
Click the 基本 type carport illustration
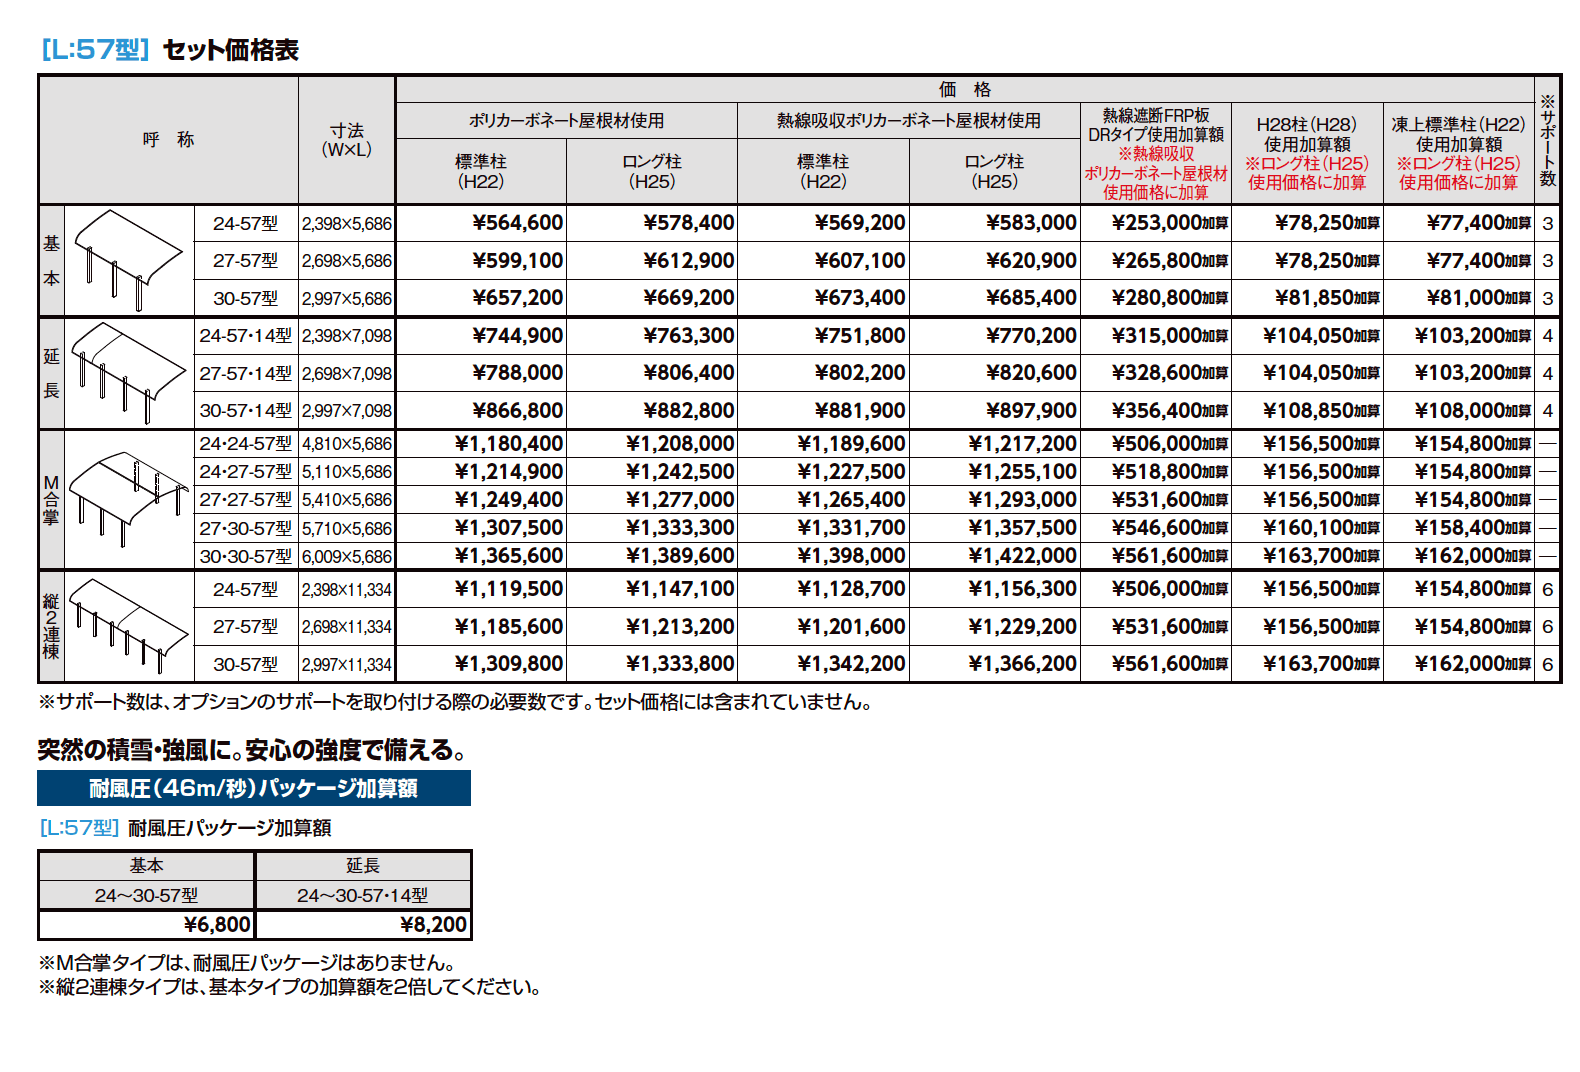(x=129, y=260)
